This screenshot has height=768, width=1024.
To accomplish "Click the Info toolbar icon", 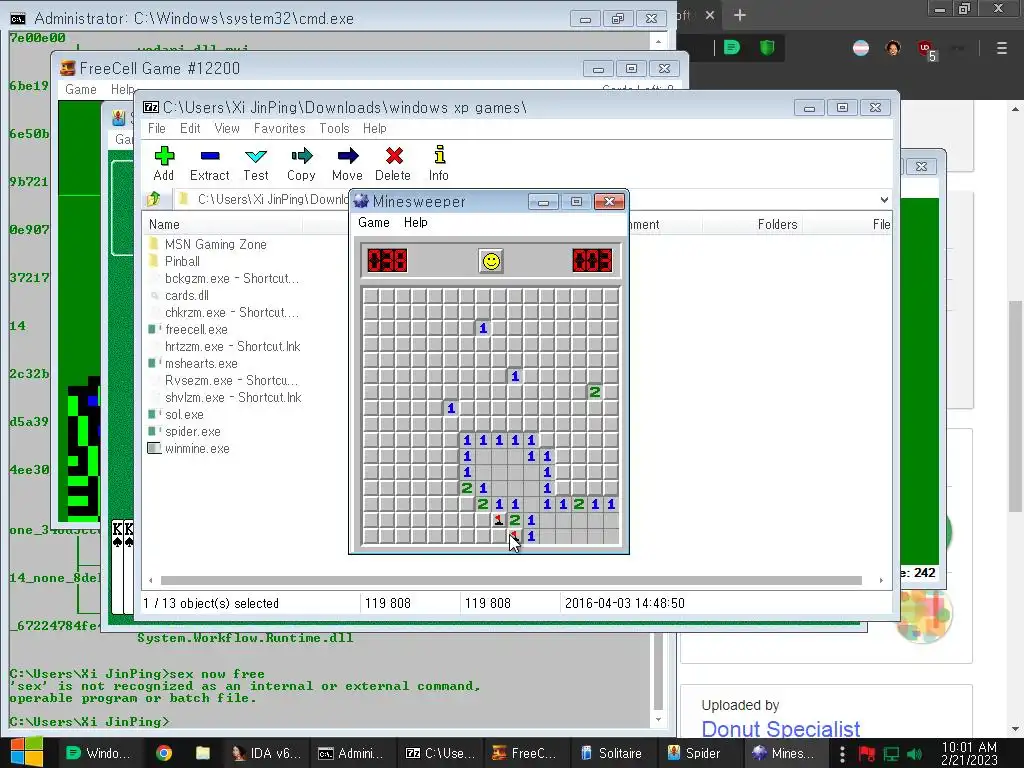I will (439, 163).
